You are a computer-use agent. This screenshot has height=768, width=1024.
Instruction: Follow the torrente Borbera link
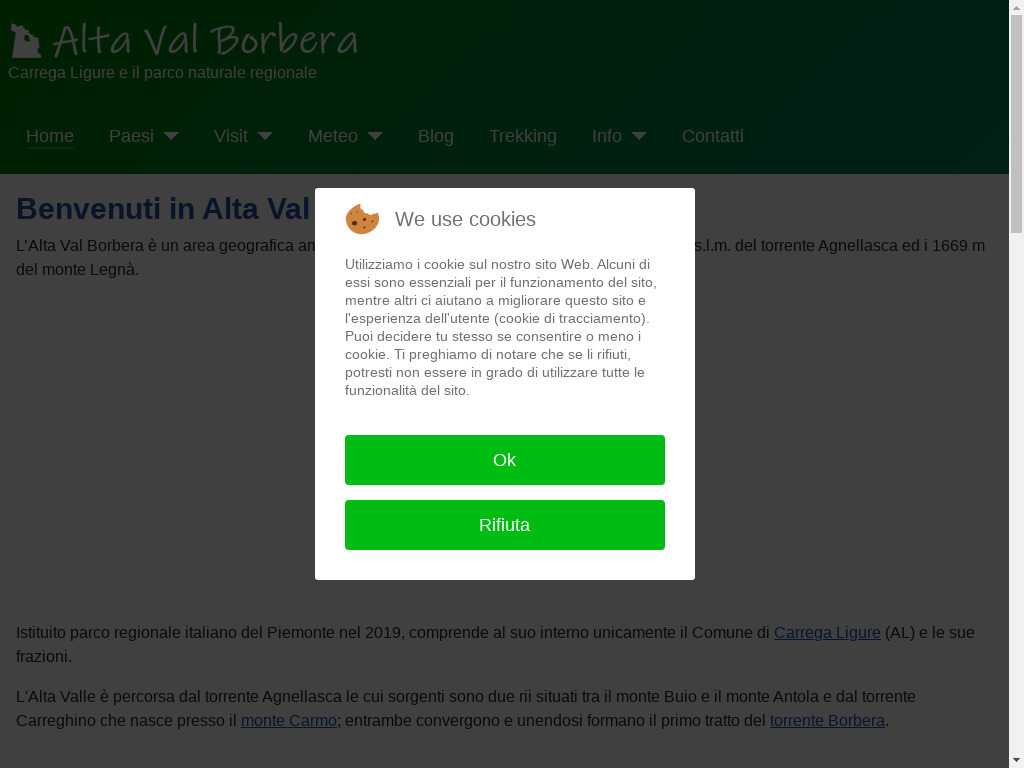tap(827, 720)
